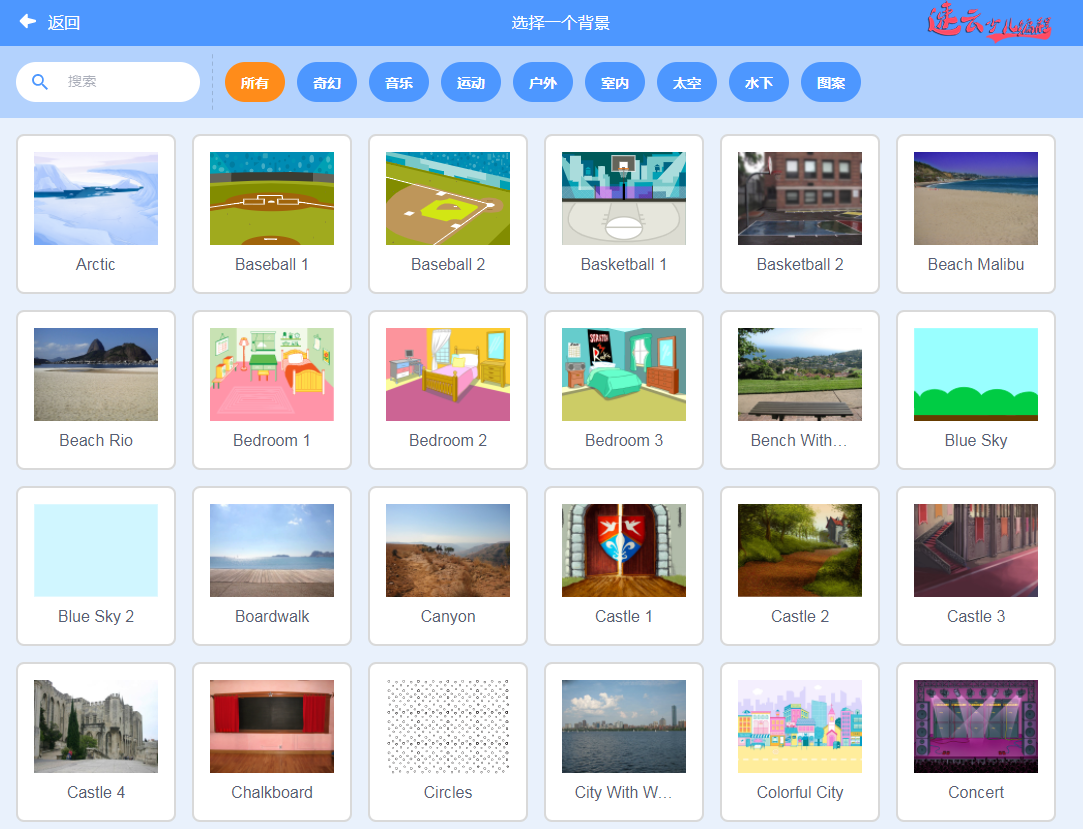Click the search magnifier icon
This screenshot has height=829, width=1083.
[40, 82]
